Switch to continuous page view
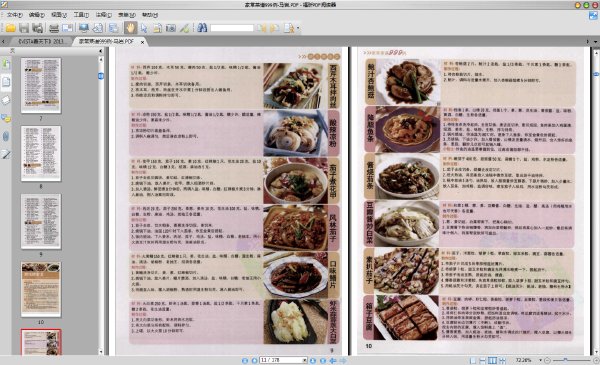 (483, 360)
